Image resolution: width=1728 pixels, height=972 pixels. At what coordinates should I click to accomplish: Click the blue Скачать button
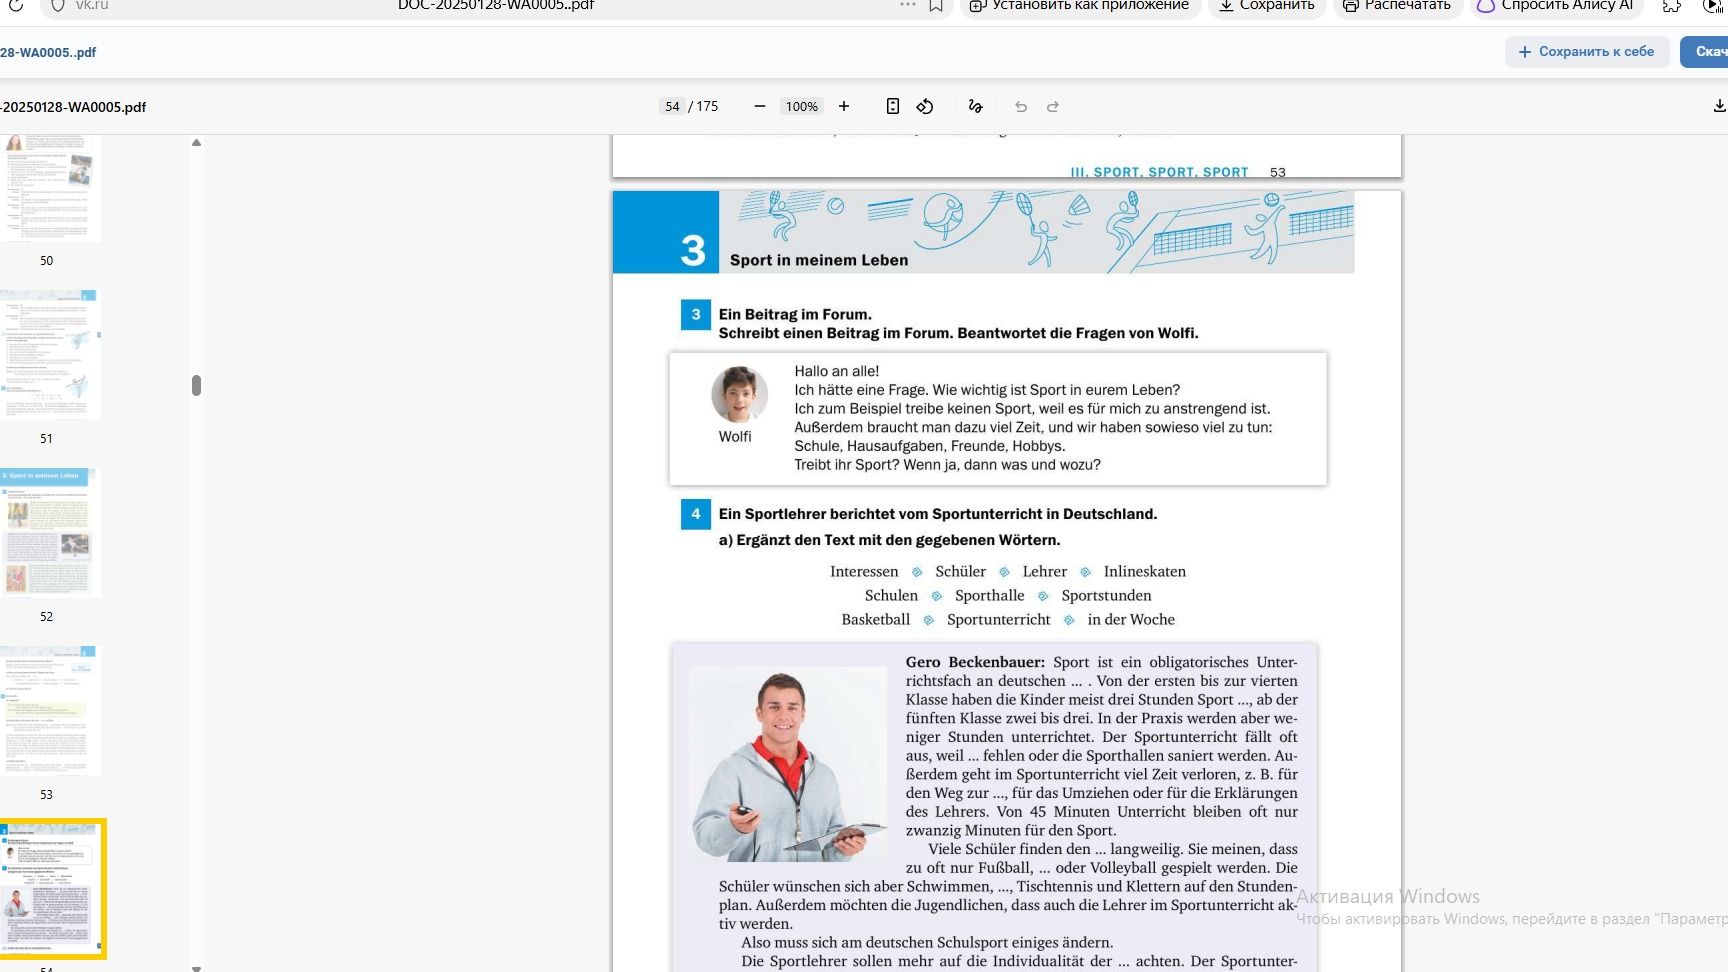tap(1706, 52)
